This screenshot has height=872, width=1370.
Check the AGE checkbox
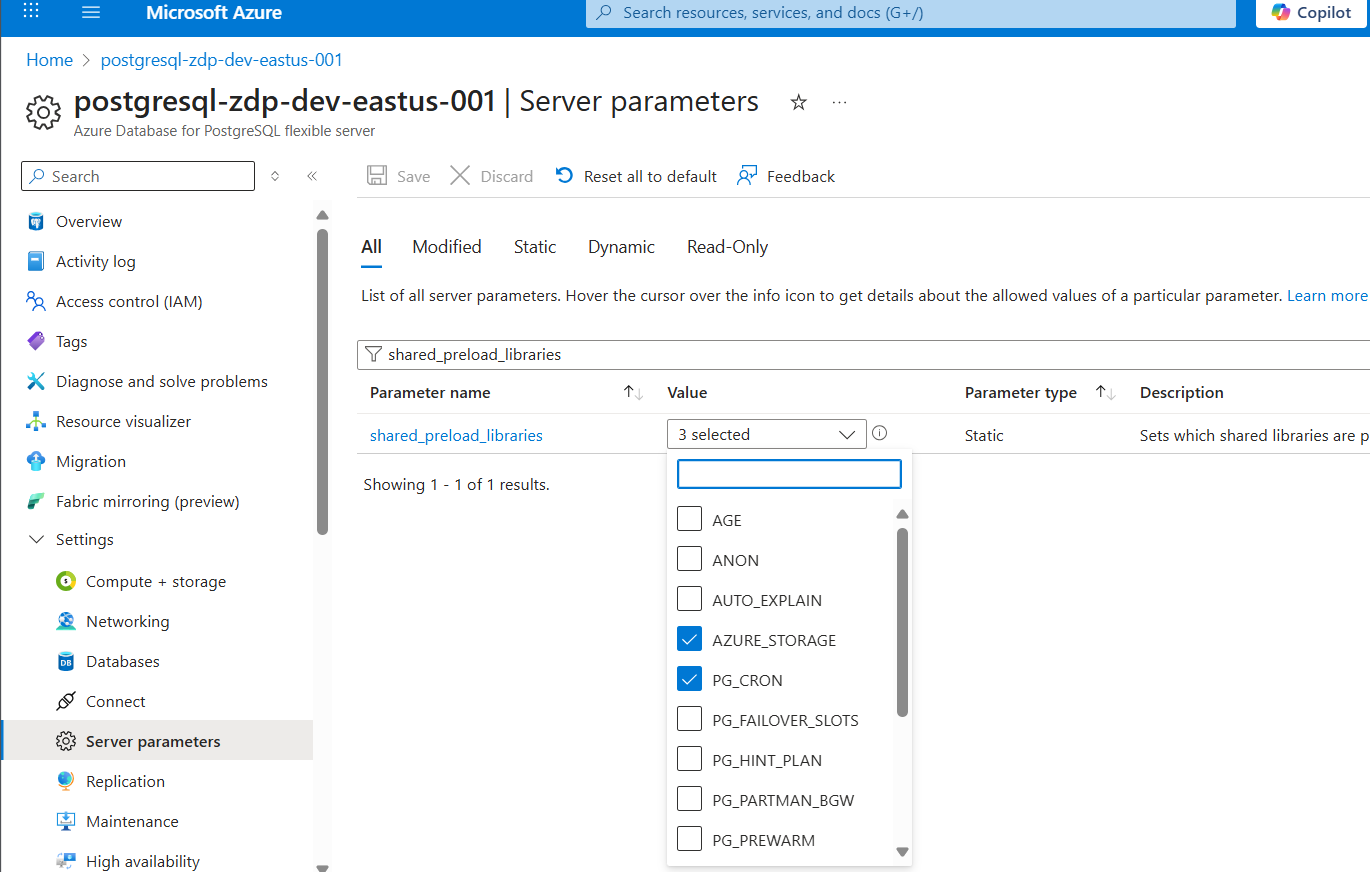tap(689, 518)
